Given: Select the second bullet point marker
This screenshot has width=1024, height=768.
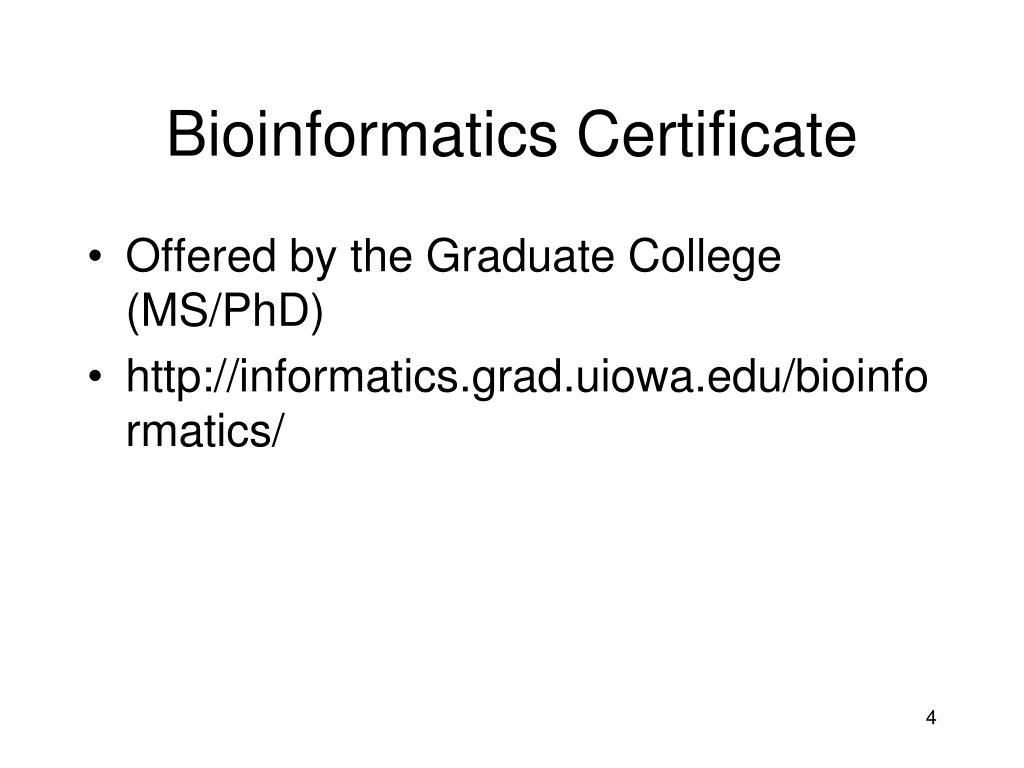Looking at the screenshot, I should [x=95, y=377].
